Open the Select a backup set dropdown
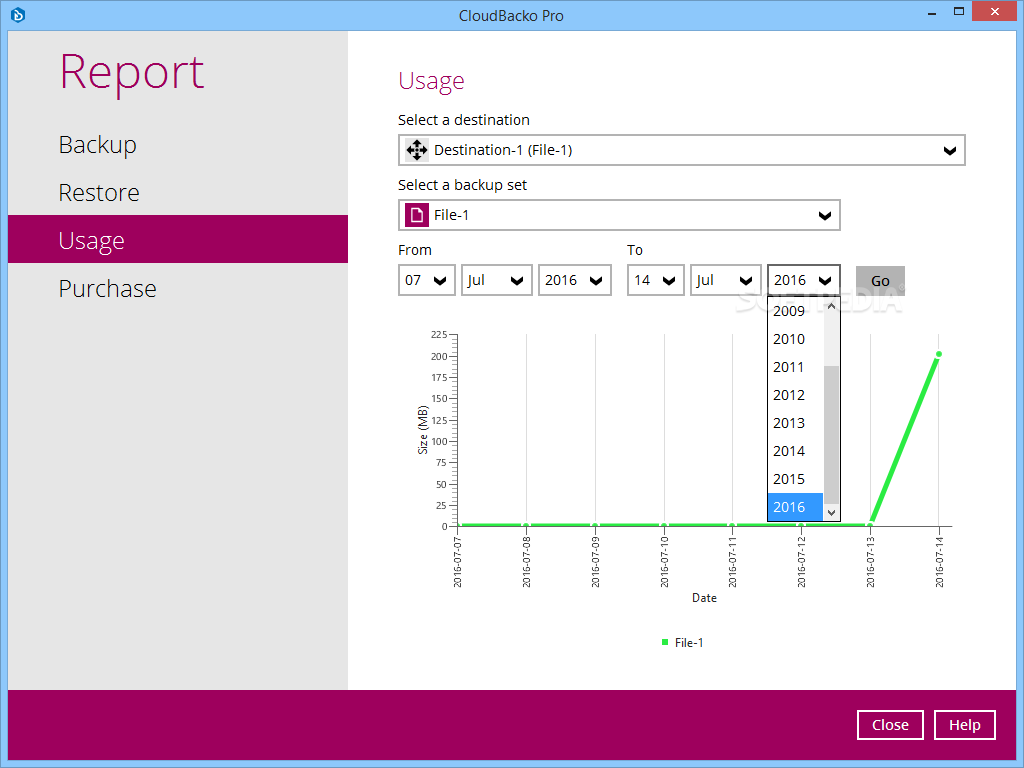 point(618,215)
